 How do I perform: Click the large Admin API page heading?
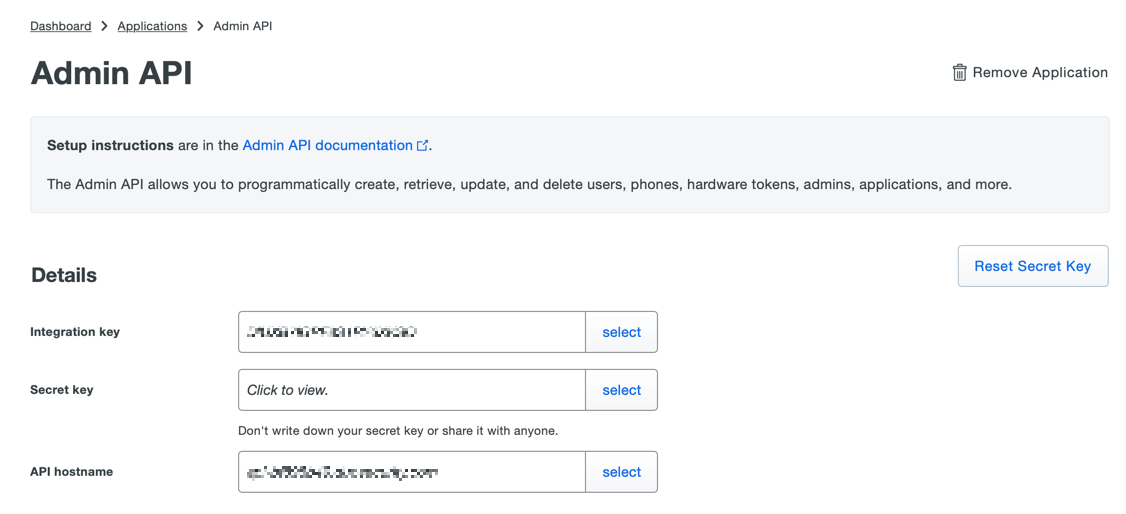(x=111, y=73)
